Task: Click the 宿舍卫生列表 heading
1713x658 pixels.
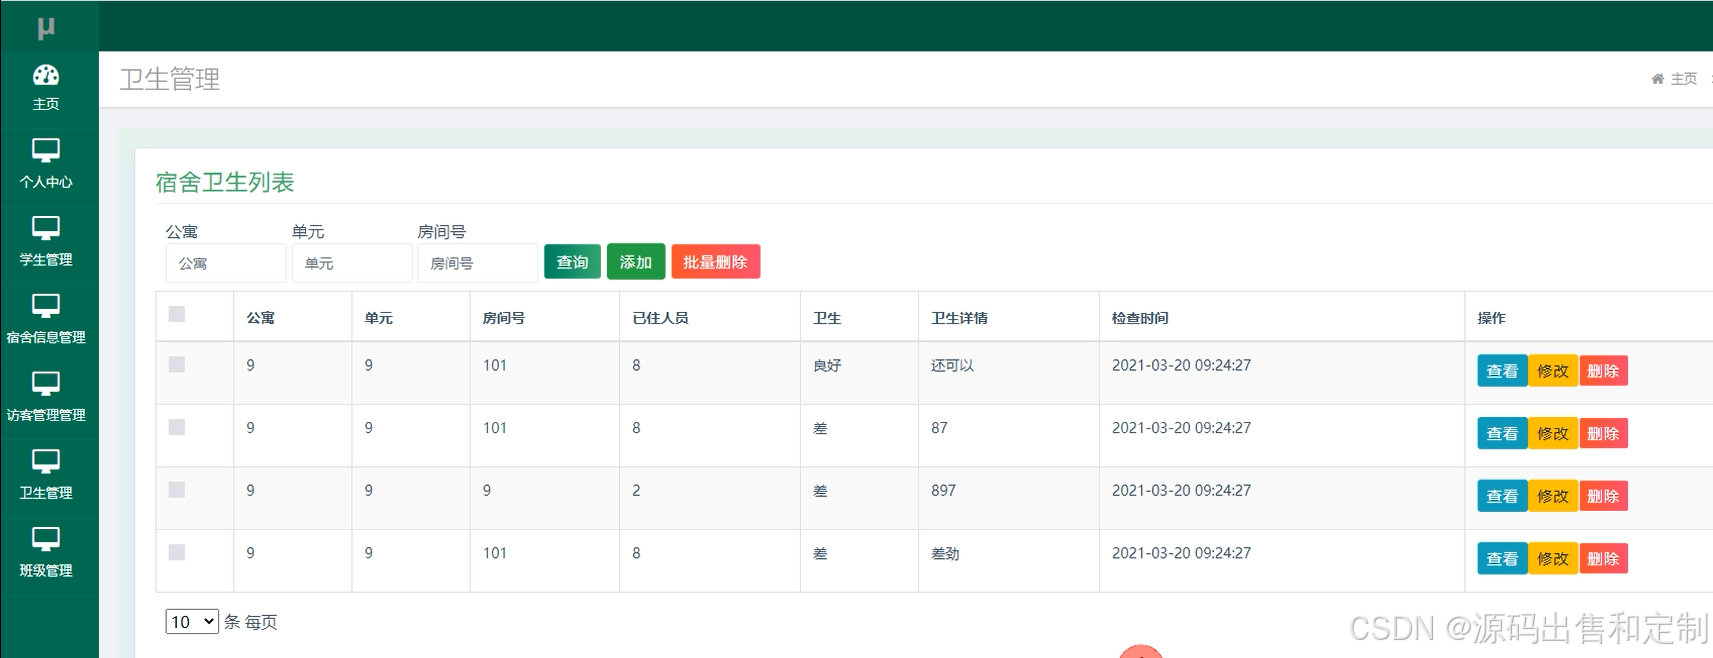Action: tap(225, 182)
